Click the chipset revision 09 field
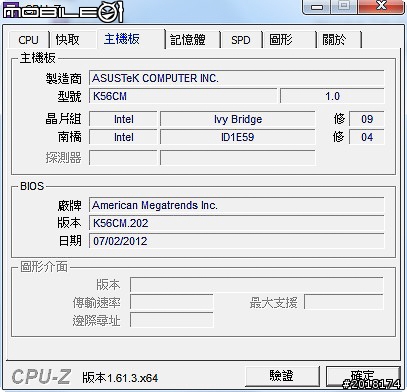This screenshot has width=407, height=392. pyautogui.click(x=367, y=119)
